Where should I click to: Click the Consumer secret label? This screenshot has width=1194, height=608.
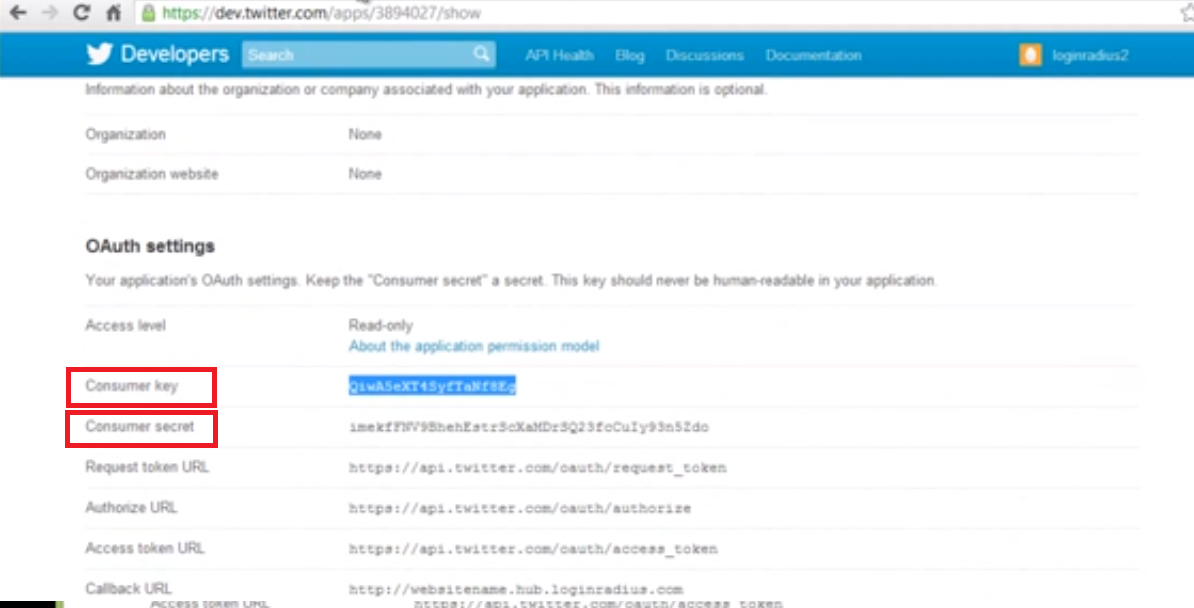click(x=140, y=427)
